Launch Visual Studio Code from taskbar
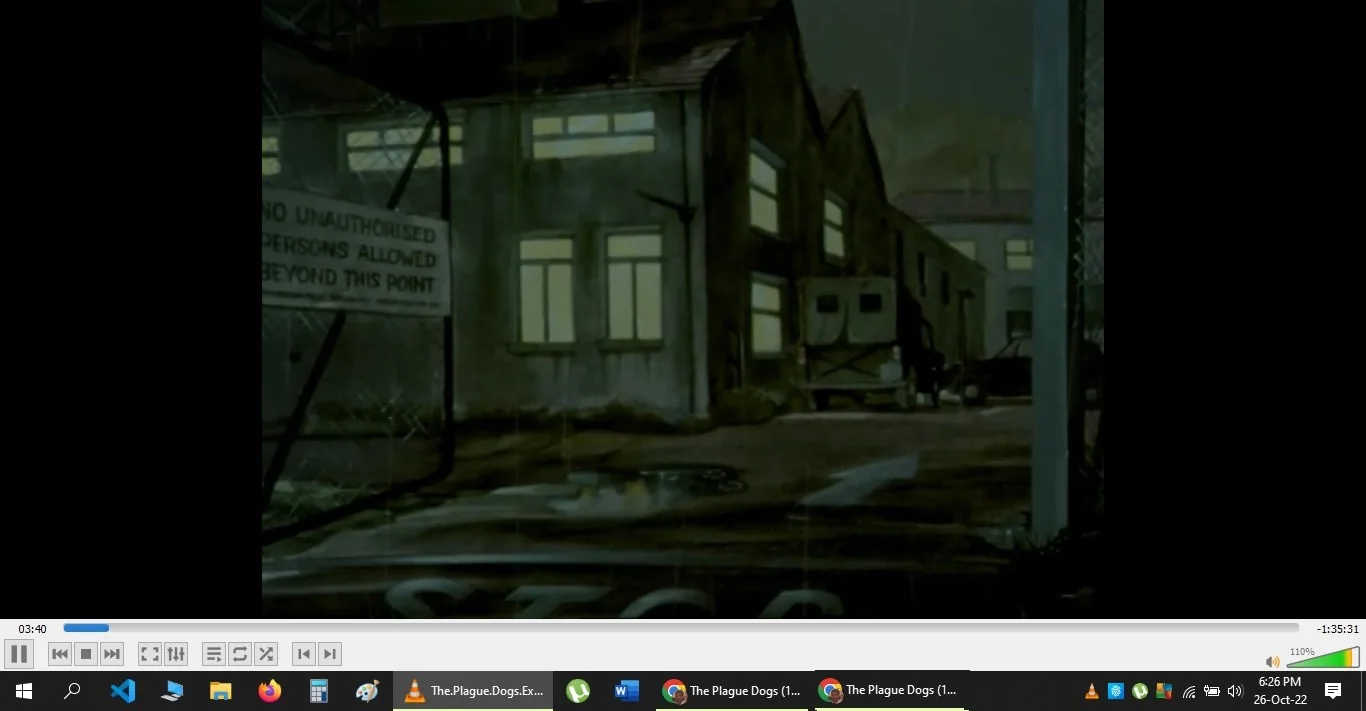1366x711 pixels. (122, 691)
